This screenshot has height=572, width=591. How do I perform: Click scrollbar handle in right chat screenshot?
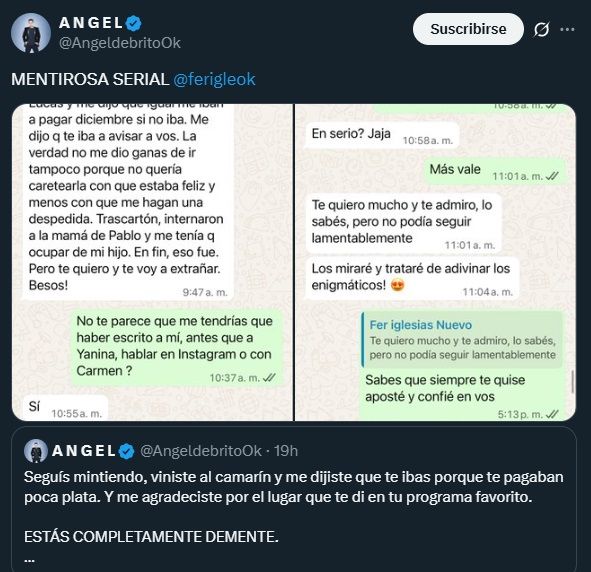[573, 382]
